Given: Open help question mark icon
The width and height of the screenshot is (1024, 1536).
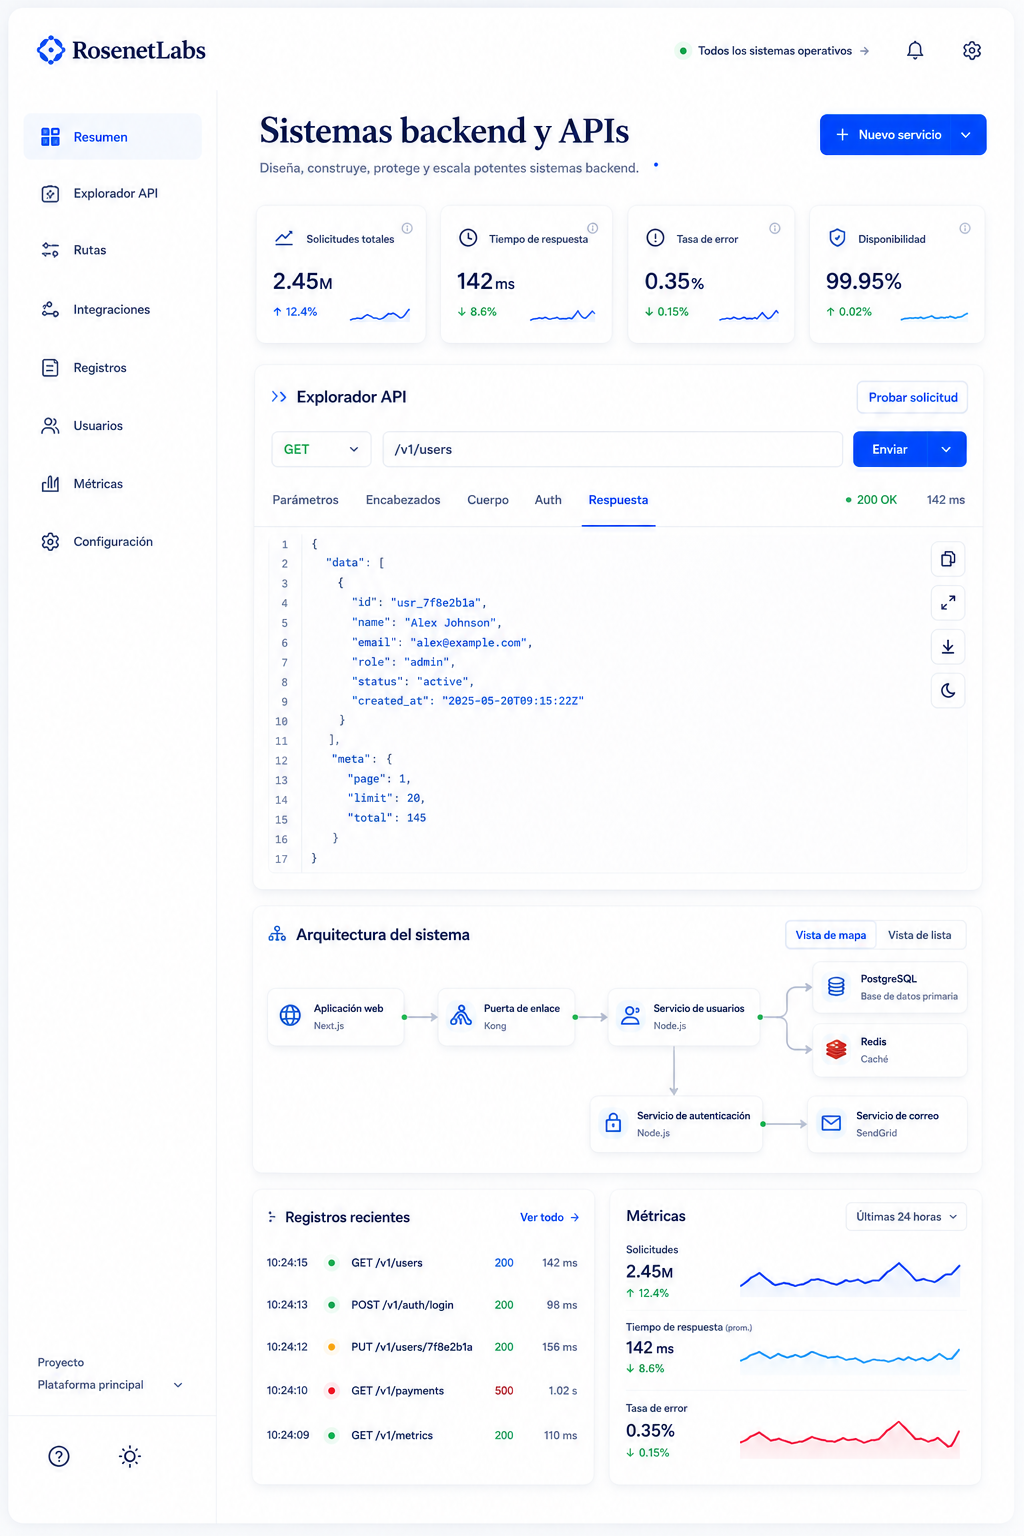Looking at the screenshot, I should (59, 1456).
